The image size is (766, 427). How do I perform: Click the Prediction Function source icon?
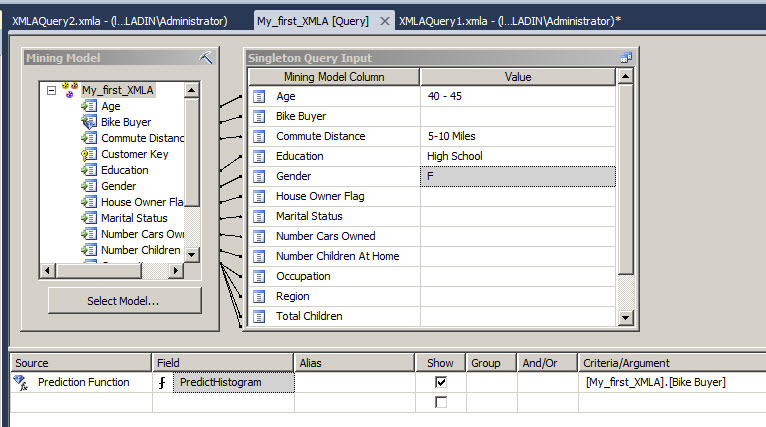pos(21,382)
